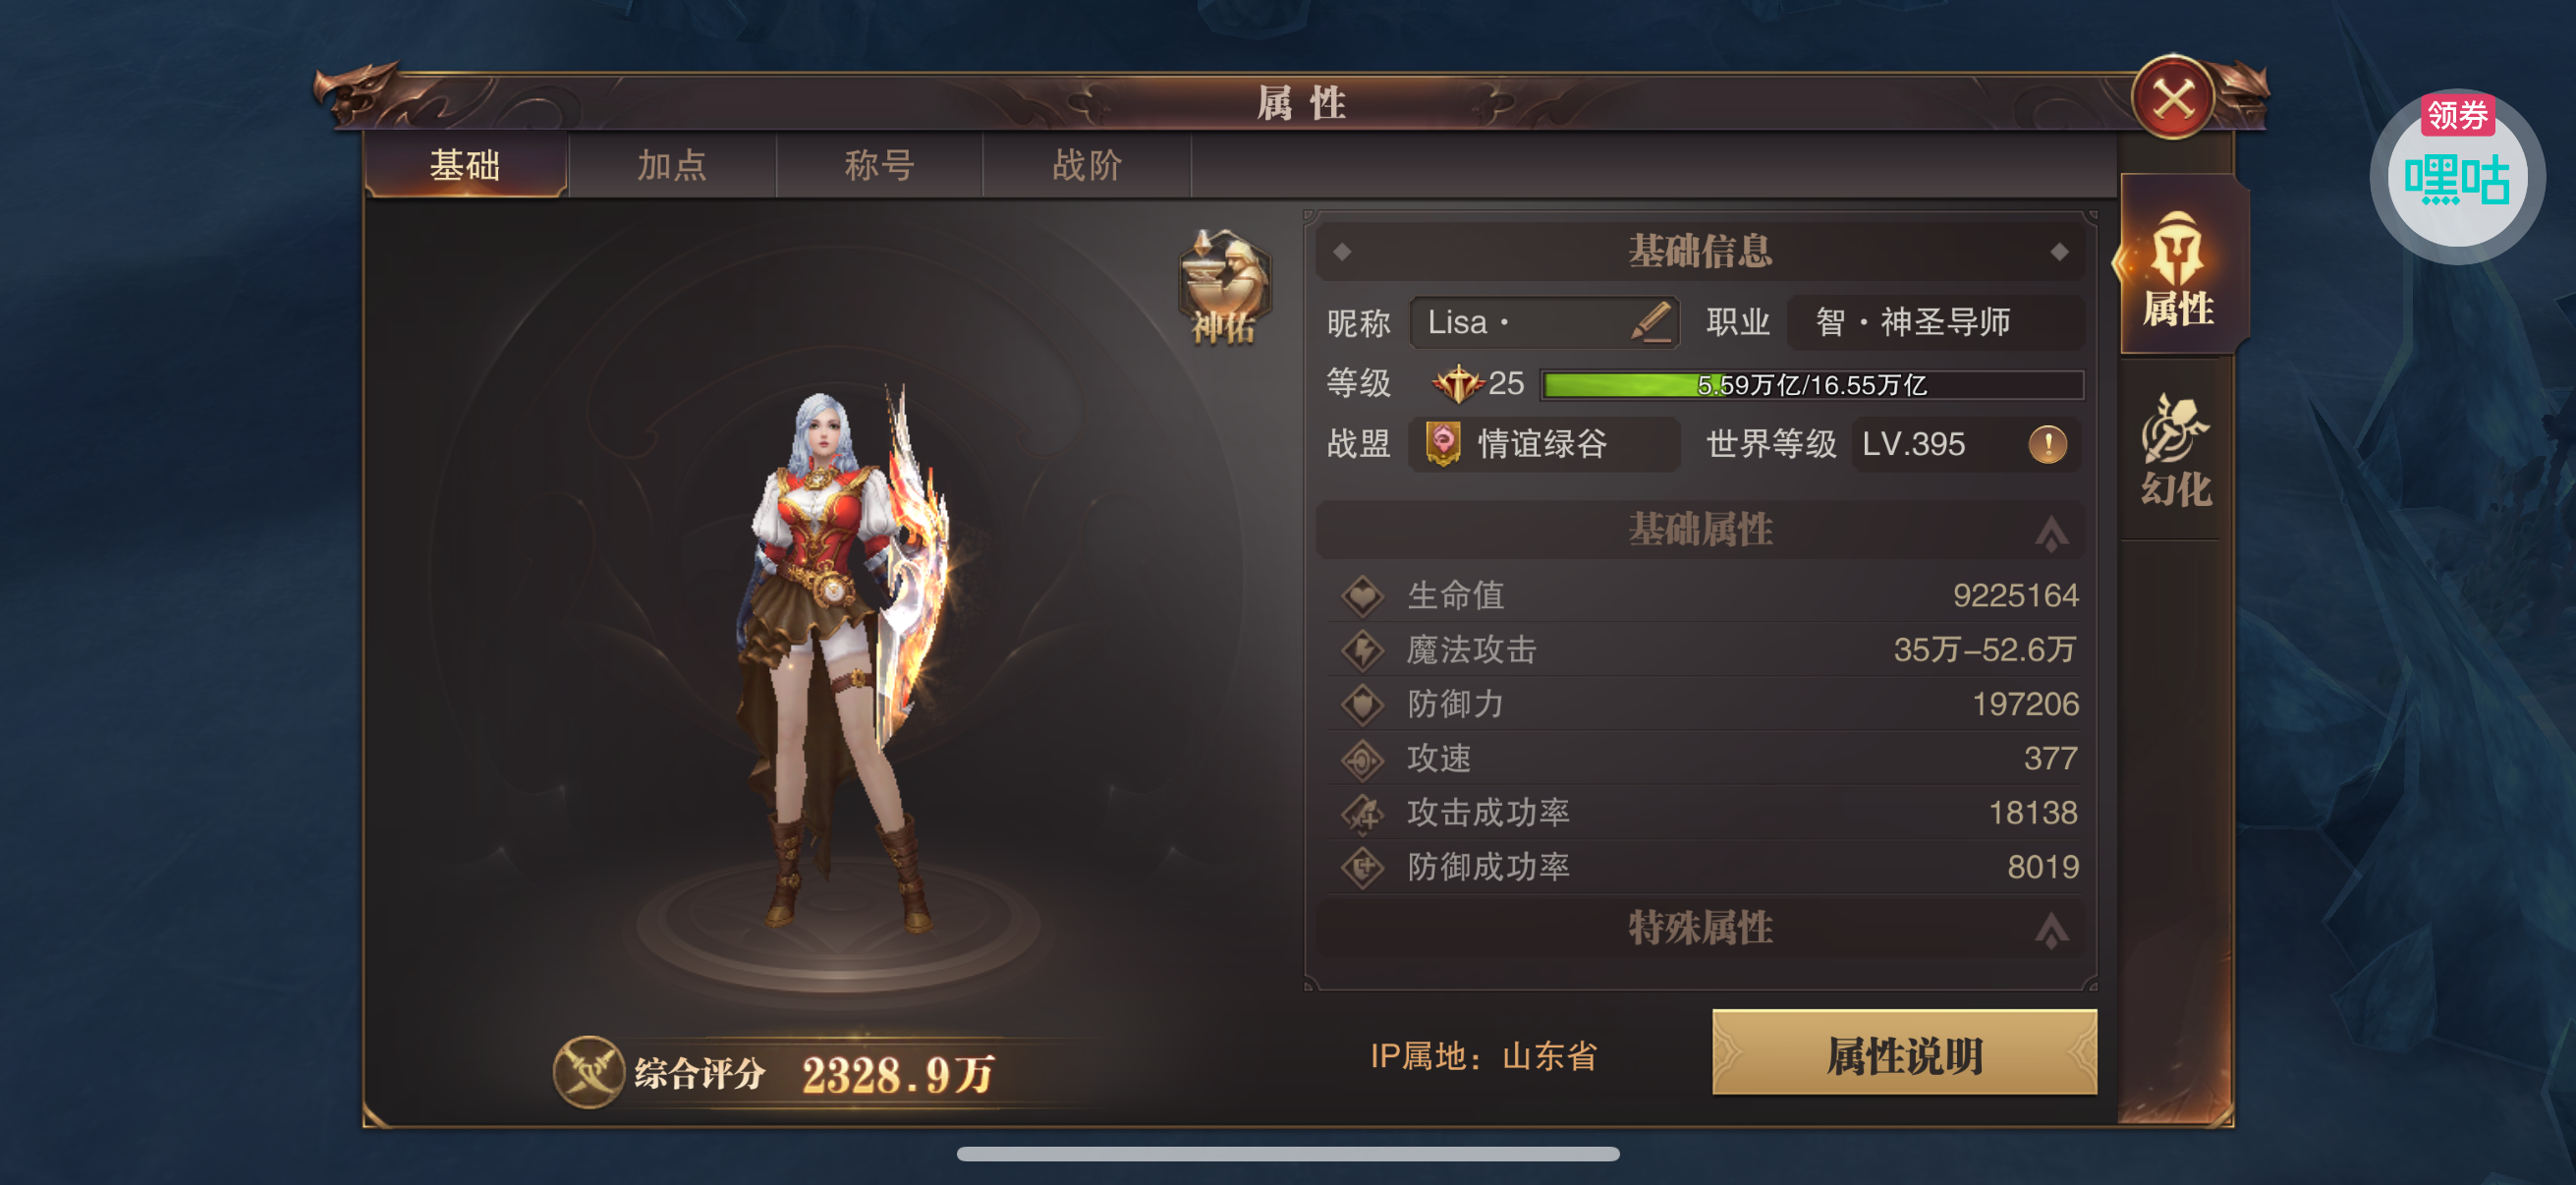The height and width of the screenshot is (1185, 2576).
Task: Select the 属性 helmet sidebar icon
Action: pyautogui.click(x=2178, y=268)
